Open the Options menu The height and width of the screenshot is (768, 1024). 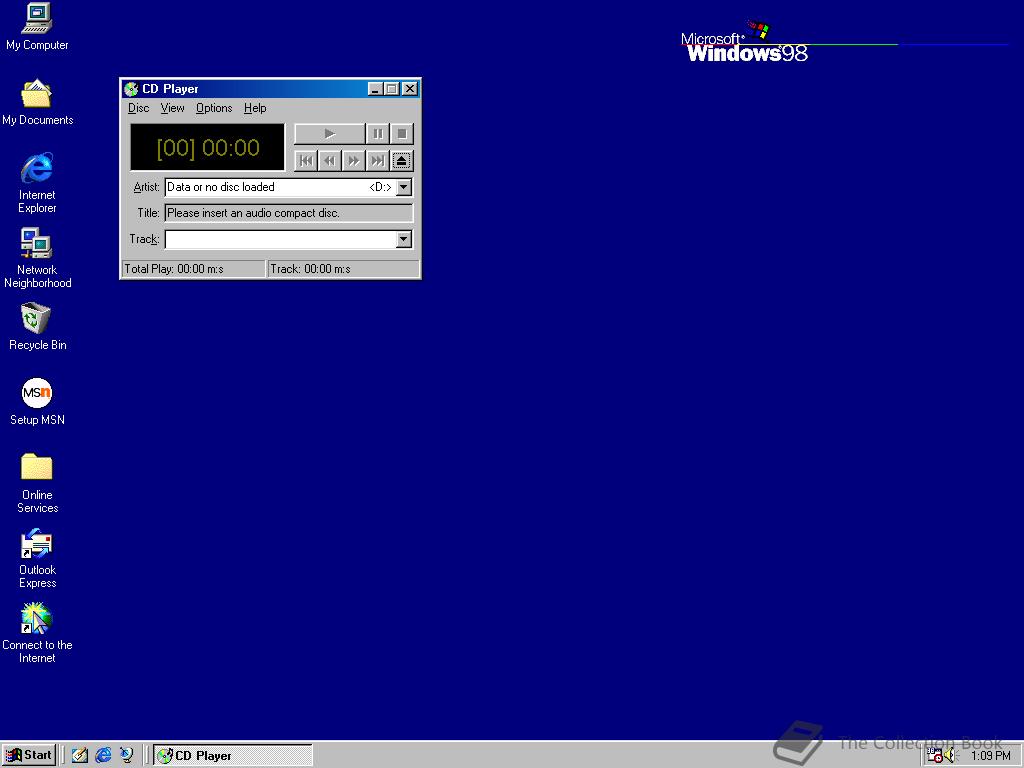214,108
